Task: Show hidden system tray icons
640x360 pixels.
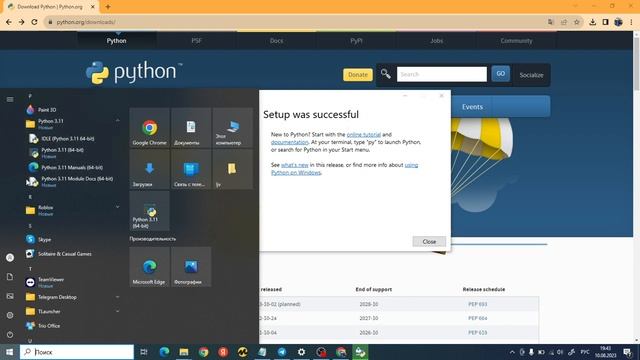Action: (x=512, y=352)
